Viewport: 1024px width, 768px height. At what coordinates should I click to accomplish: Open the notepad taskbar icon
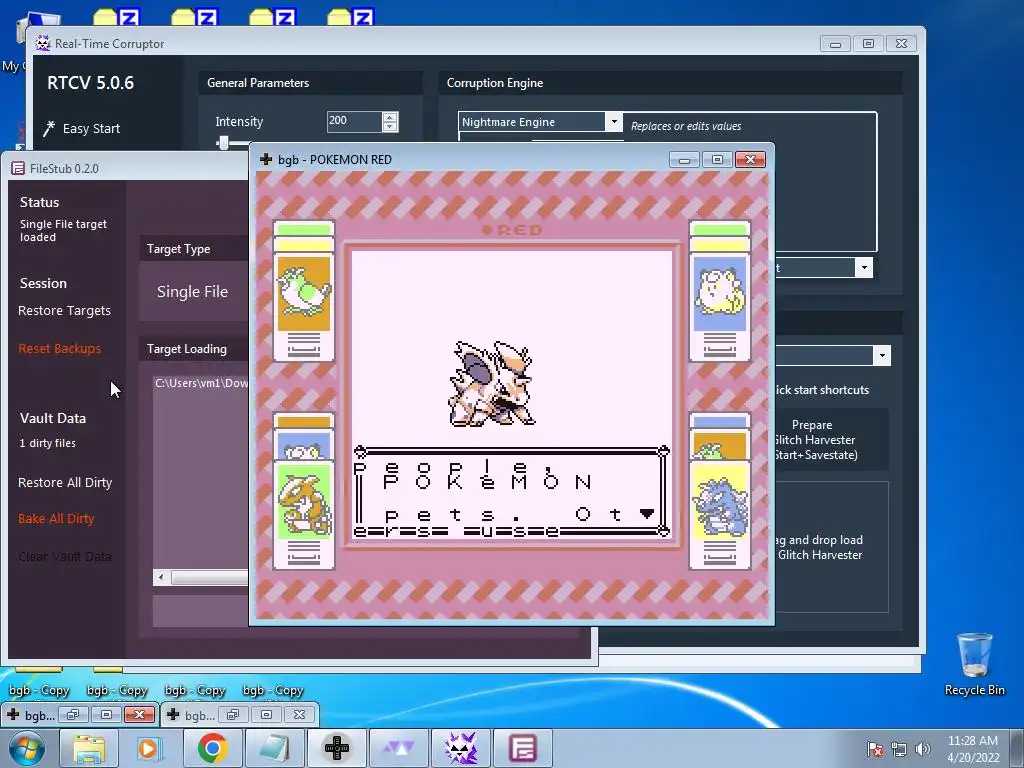click(x=274, y=748)
